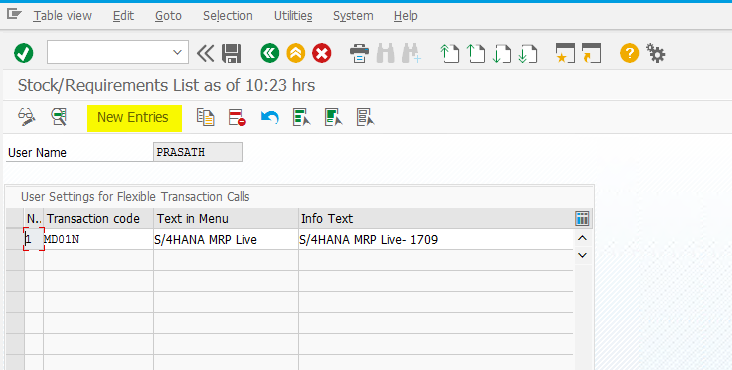Open the System menu

353,16
